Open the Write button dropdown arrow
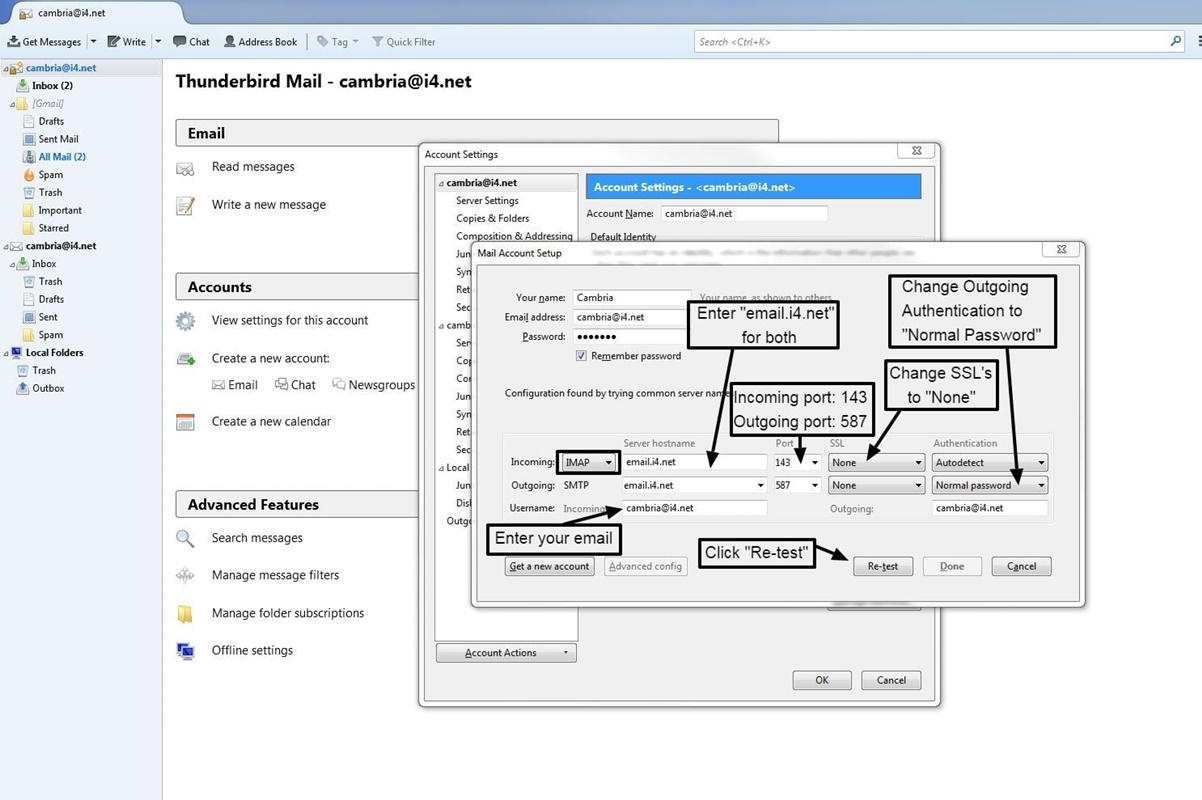 click(x=157, y=42)
